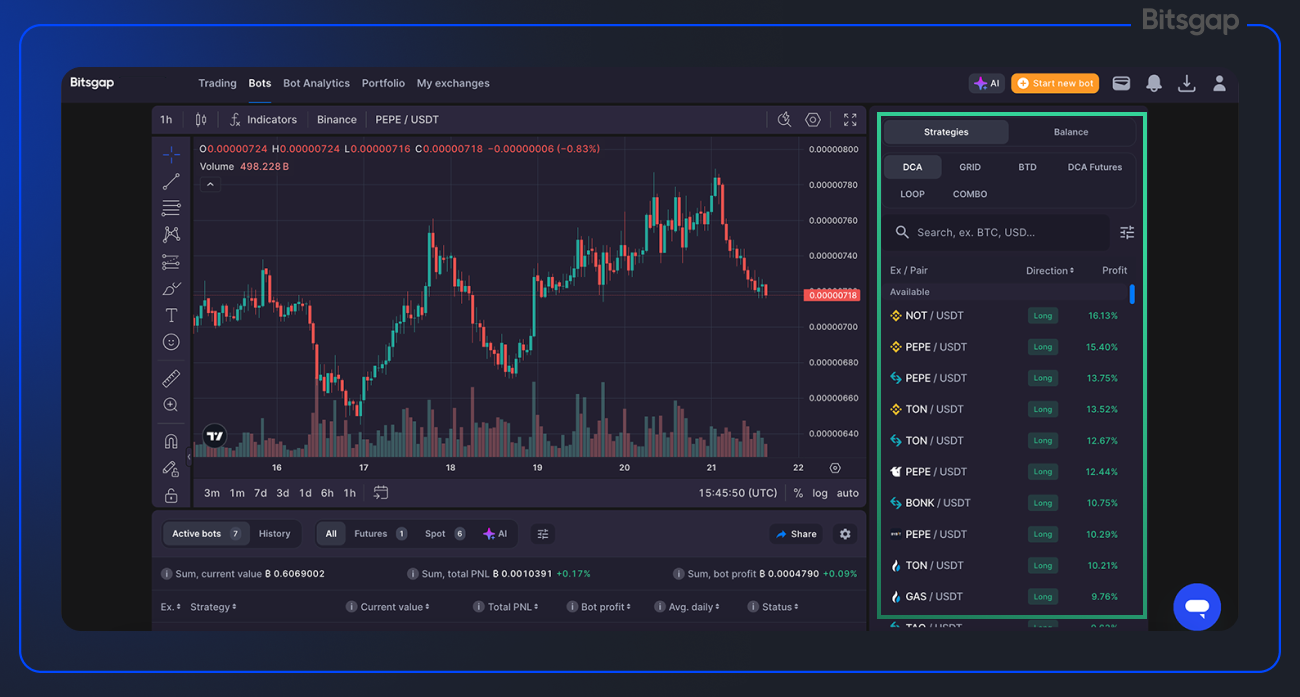The width and height of the screenshot is (1300, 697).
Task: Open chart settings via the gear icon
Action: point(813,119)
